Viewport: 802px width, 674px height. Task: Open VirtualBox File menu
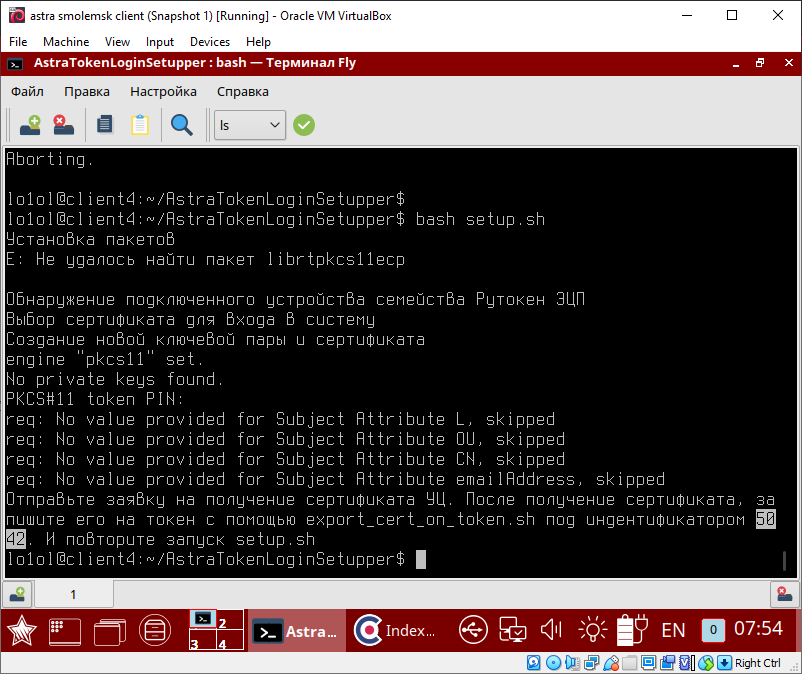(18, 42)
